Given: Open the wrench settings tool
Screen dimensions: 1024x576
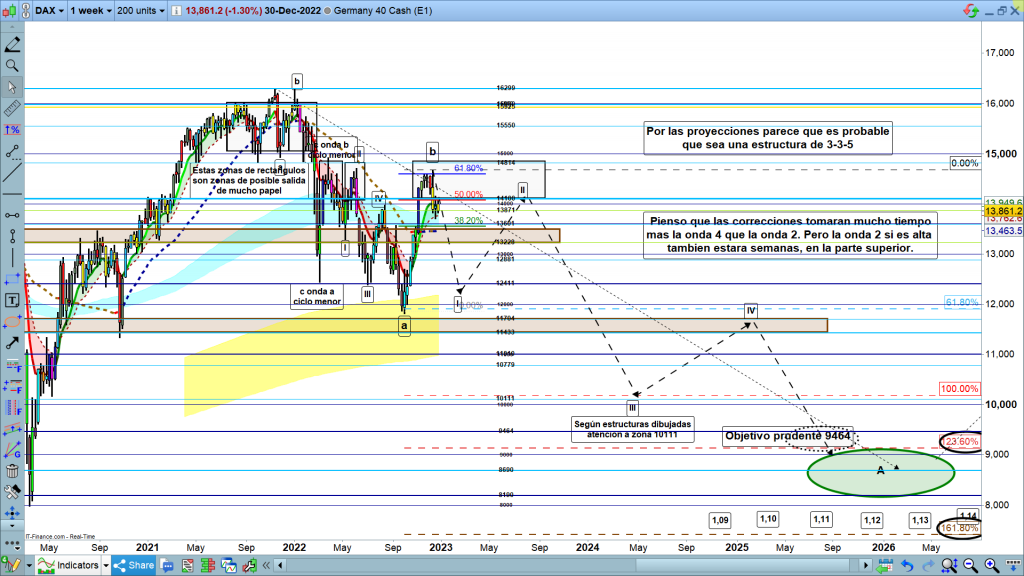Looking at the screenshot, I should 11,492.
